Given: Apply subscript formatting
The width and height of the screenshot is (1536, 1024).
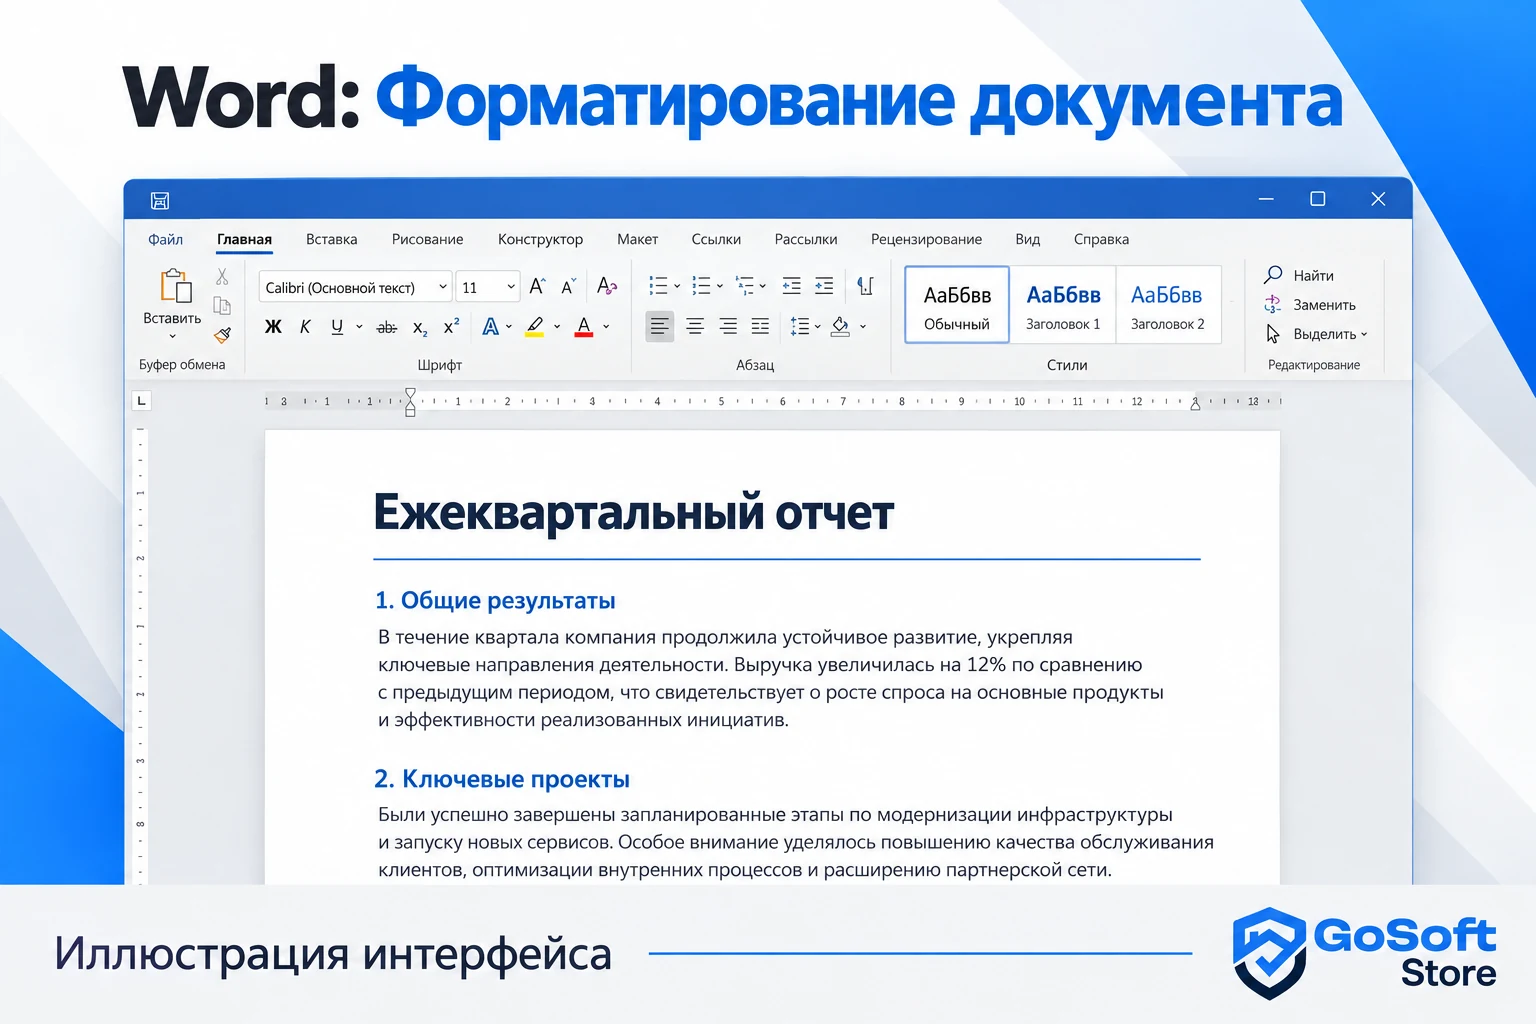Looking at the screenshot, I should click(x=420, y=327).
